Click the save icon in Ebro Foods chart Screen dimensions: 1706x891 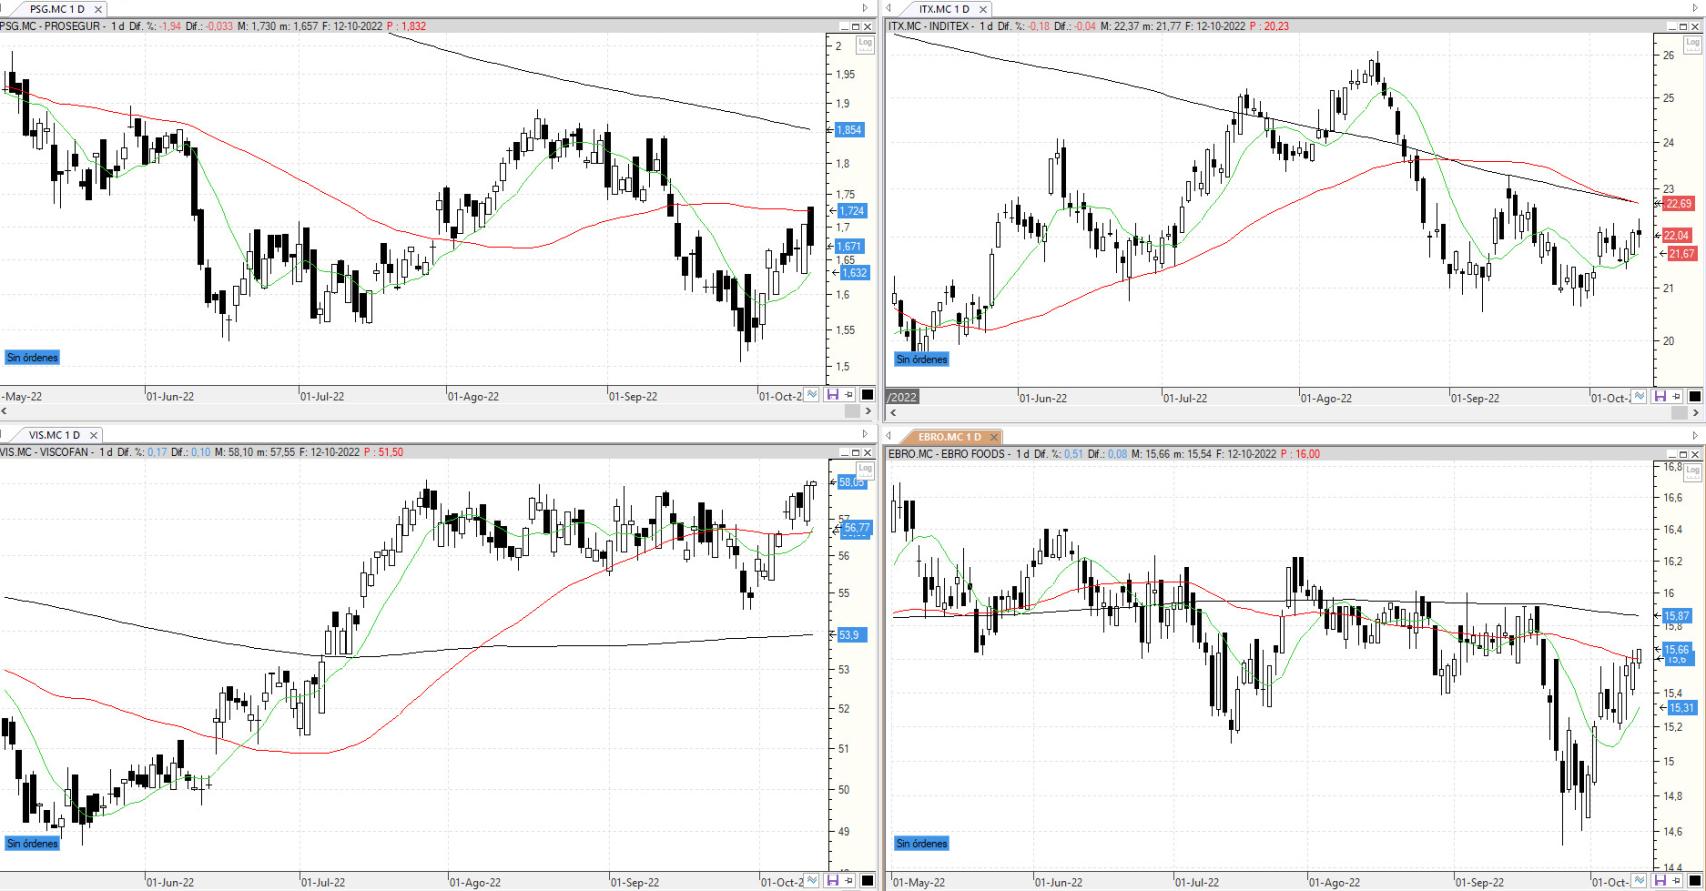[1662, 881]
